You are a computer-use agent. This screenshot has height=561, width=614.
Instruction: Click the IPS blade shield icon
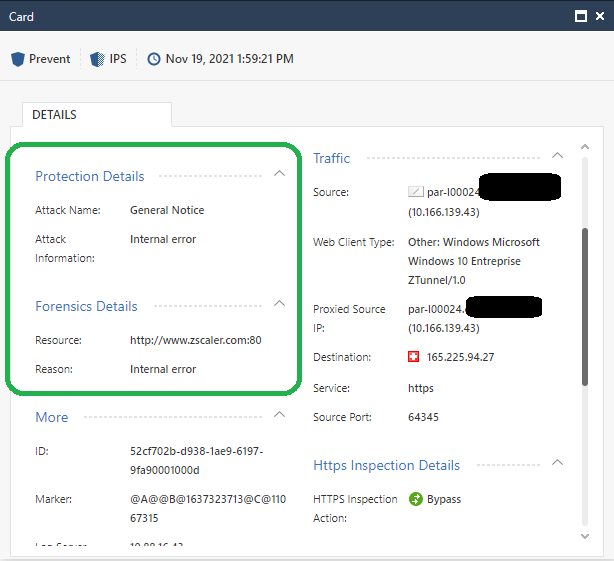97,59
